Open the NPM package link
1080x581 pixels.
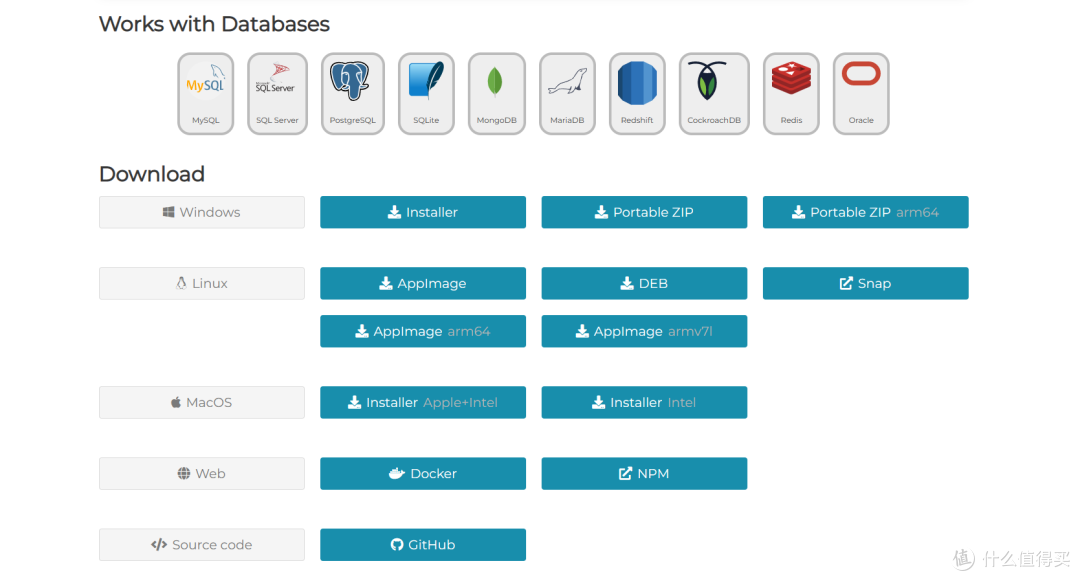(x=644, y=473)
